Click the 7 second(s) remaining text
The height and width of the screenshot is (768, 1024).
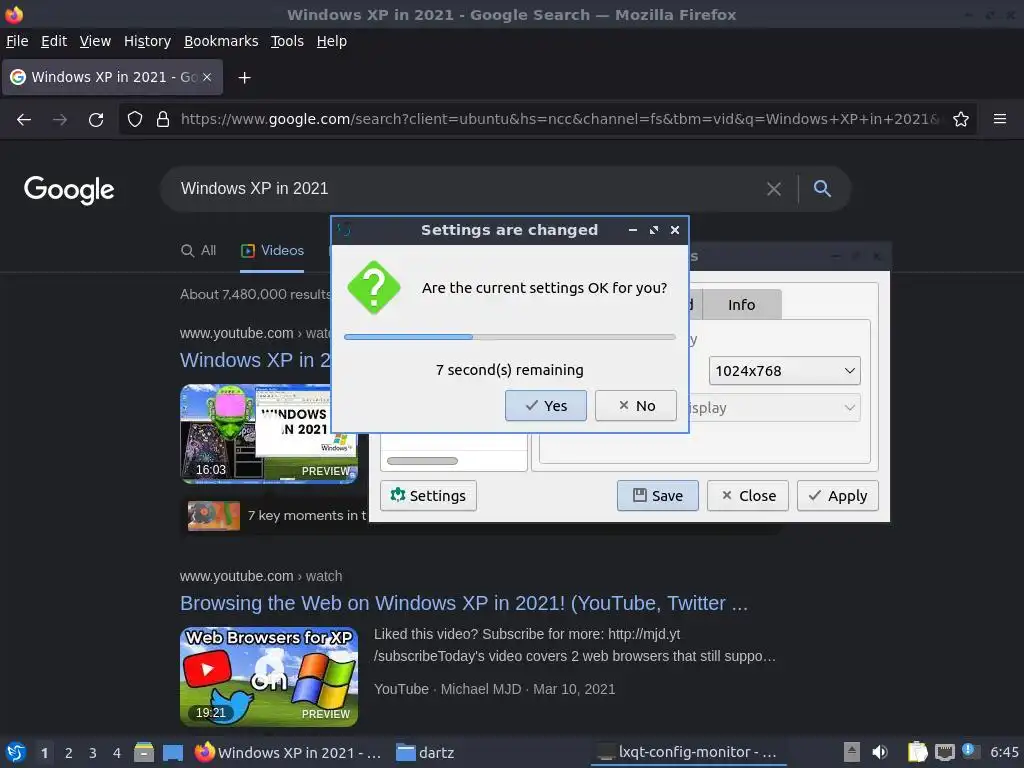(509, 370)
